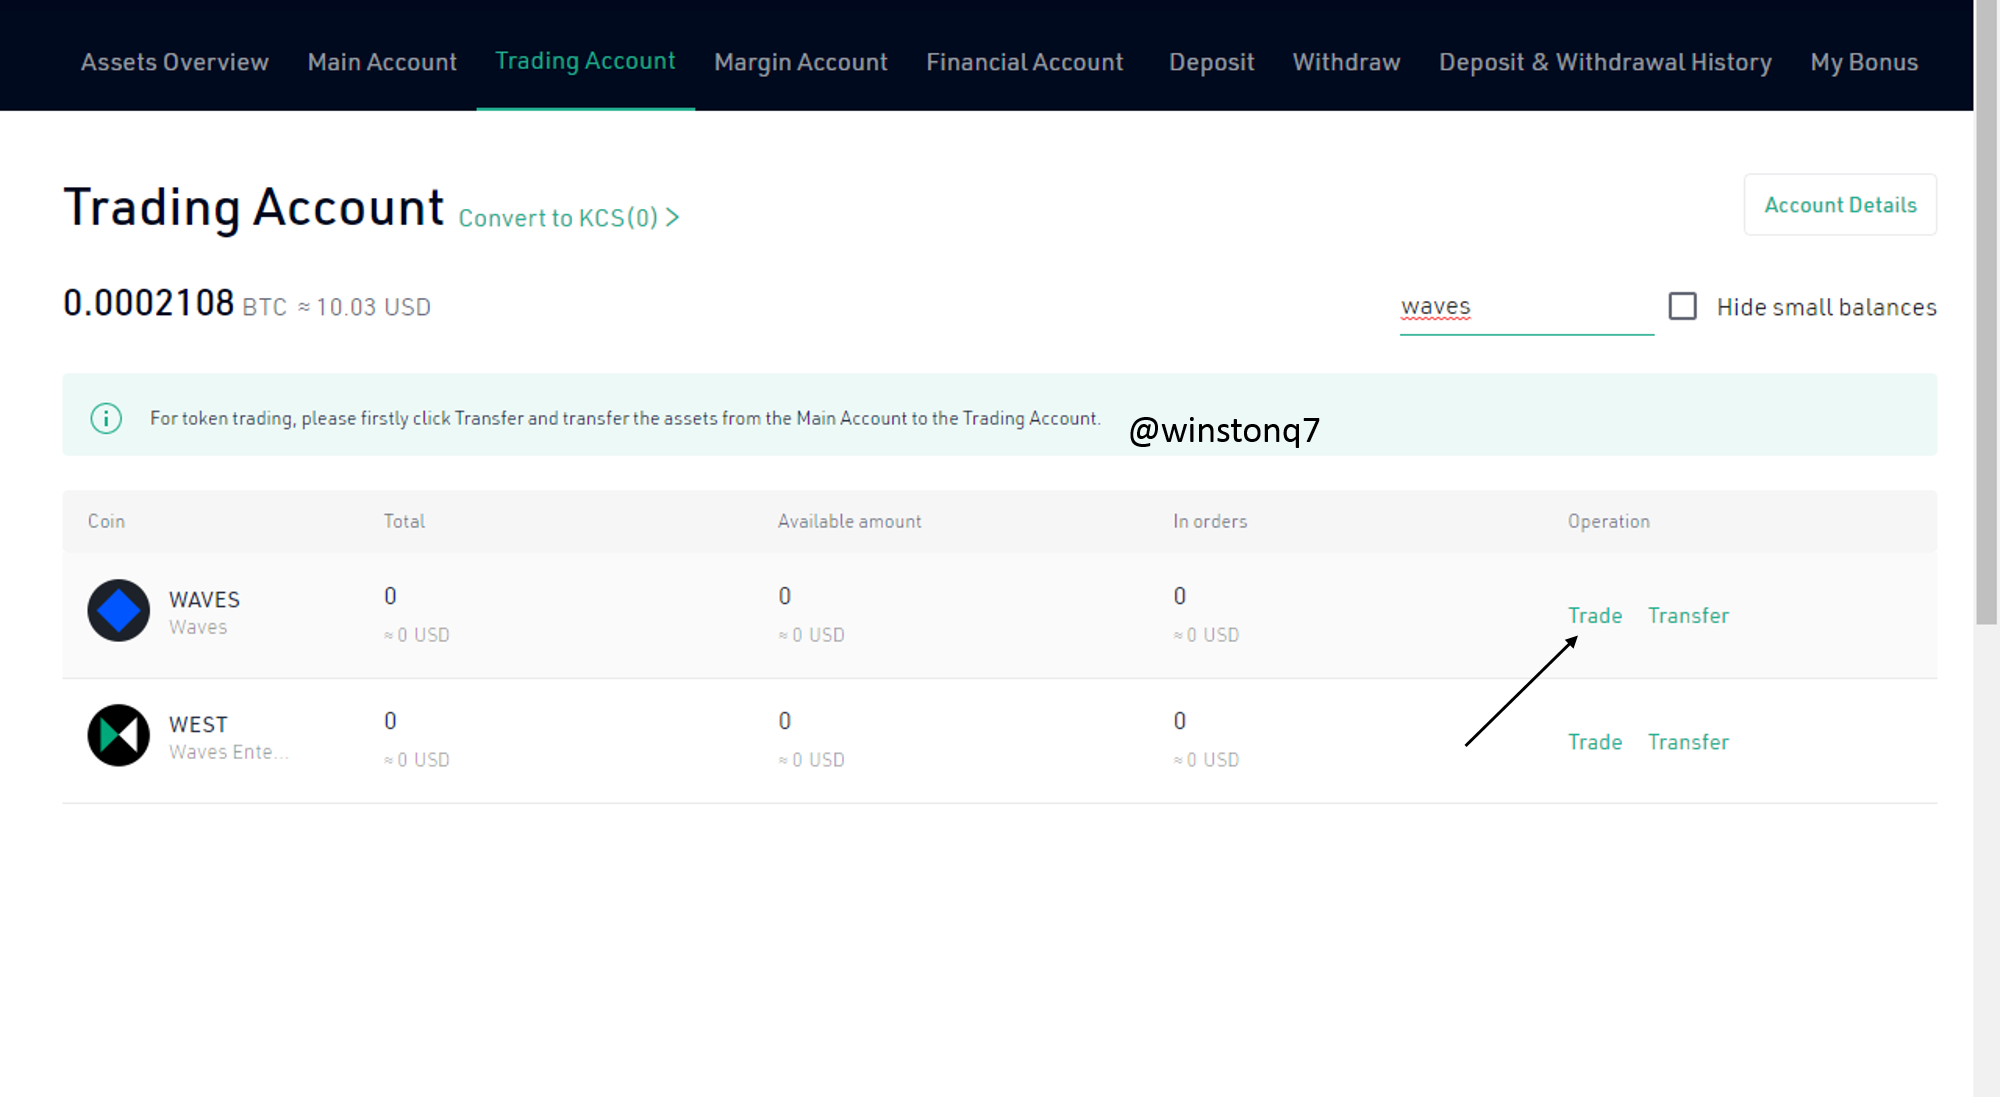Image resolution: width=2000 pixels, height=1097 pixels.
Task: Click Transfer link for WEST
Action: pyautogui.click(x=1688, y=742)
